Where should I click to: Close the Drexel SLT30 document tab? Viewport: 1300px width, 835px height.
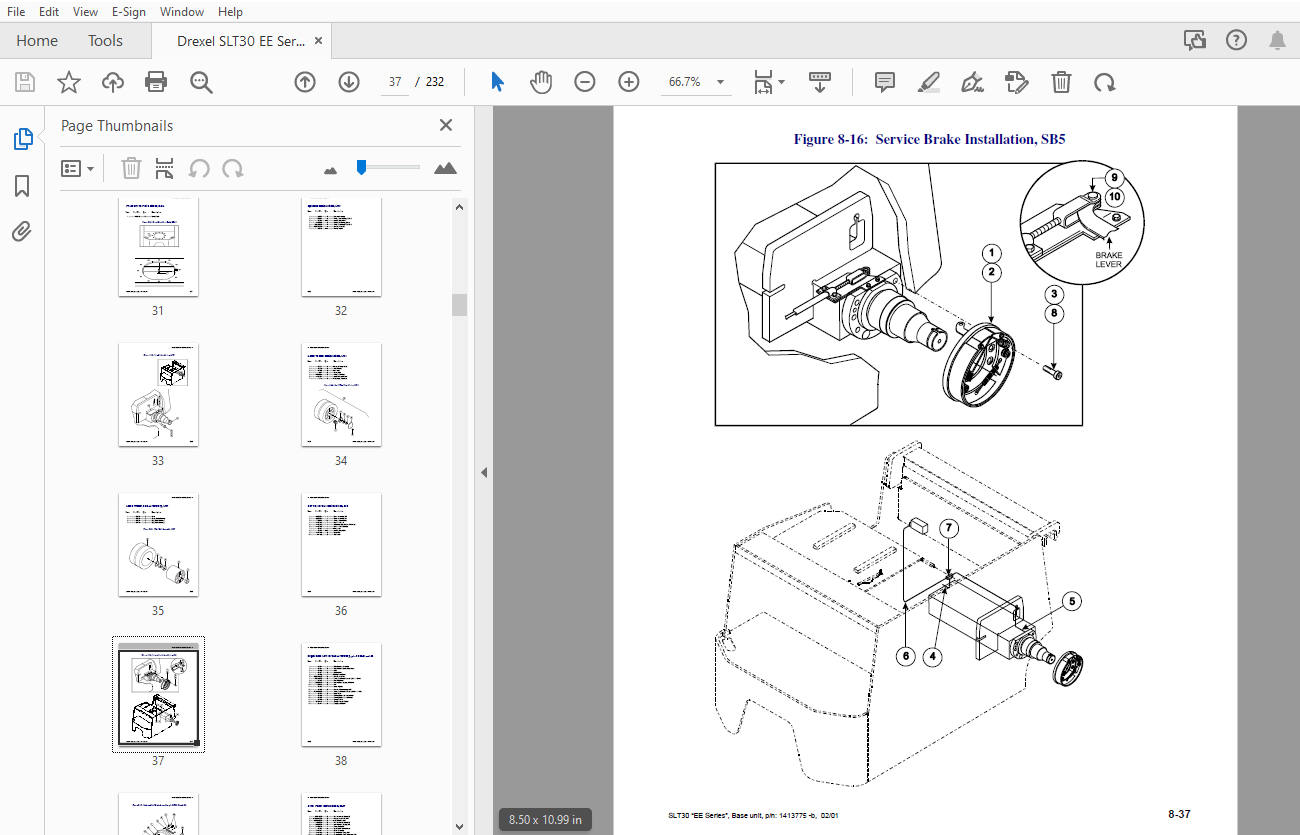(x=318, y=41)
